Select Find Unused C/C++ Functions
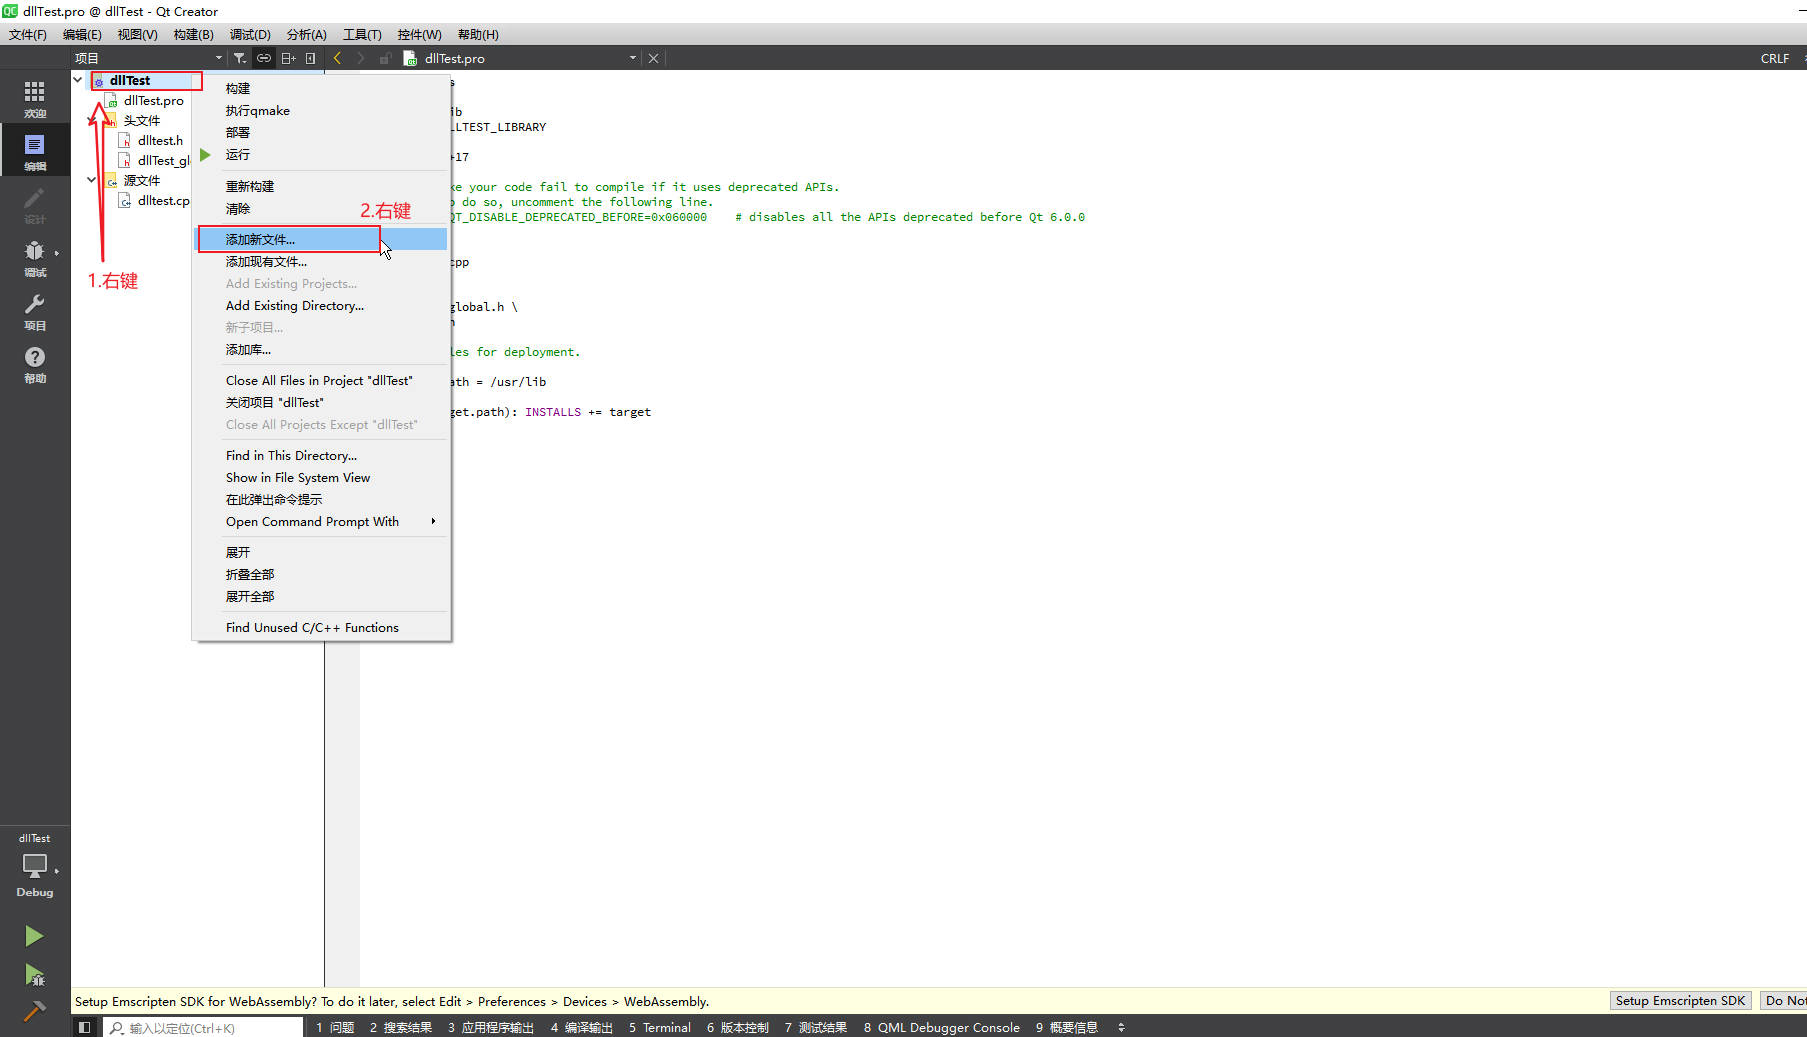Screen dimensions: 1807x1037 (x=320, y=627)
